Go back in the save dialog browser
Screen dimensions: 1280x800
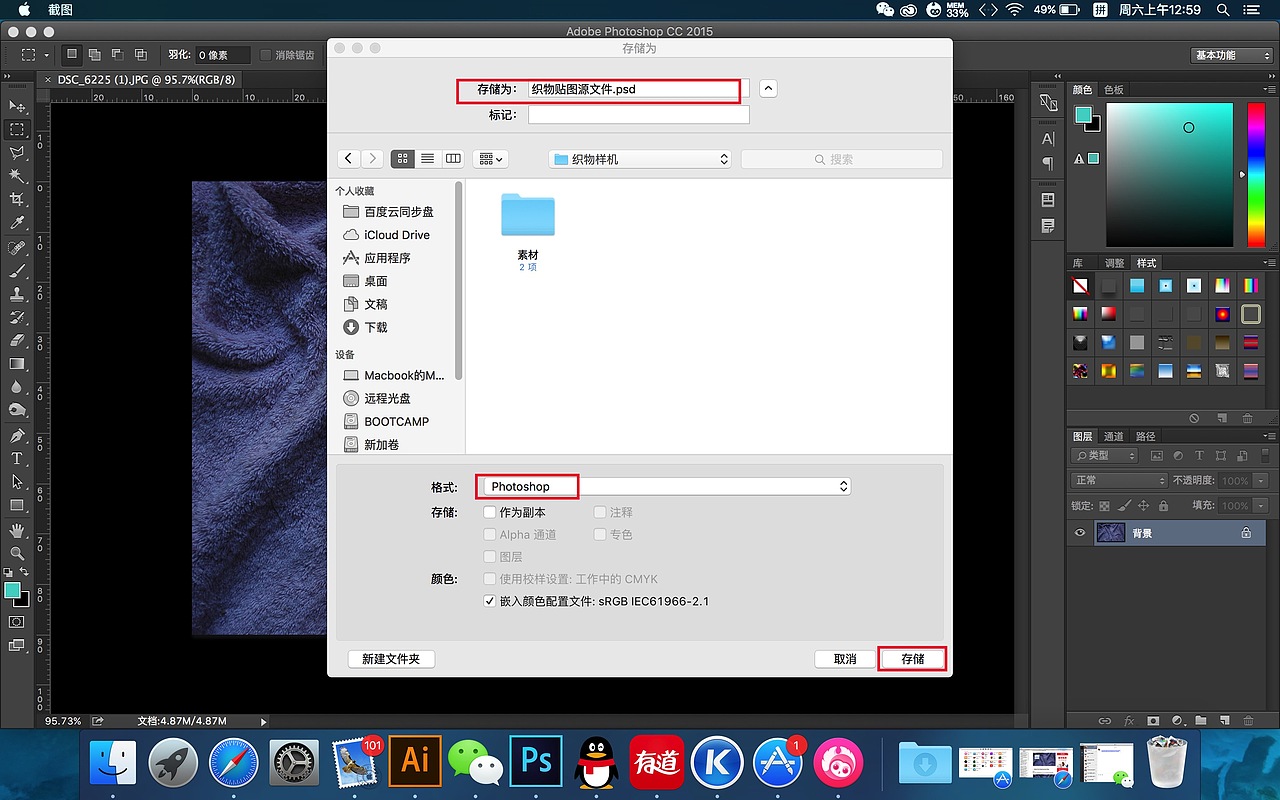348,159
